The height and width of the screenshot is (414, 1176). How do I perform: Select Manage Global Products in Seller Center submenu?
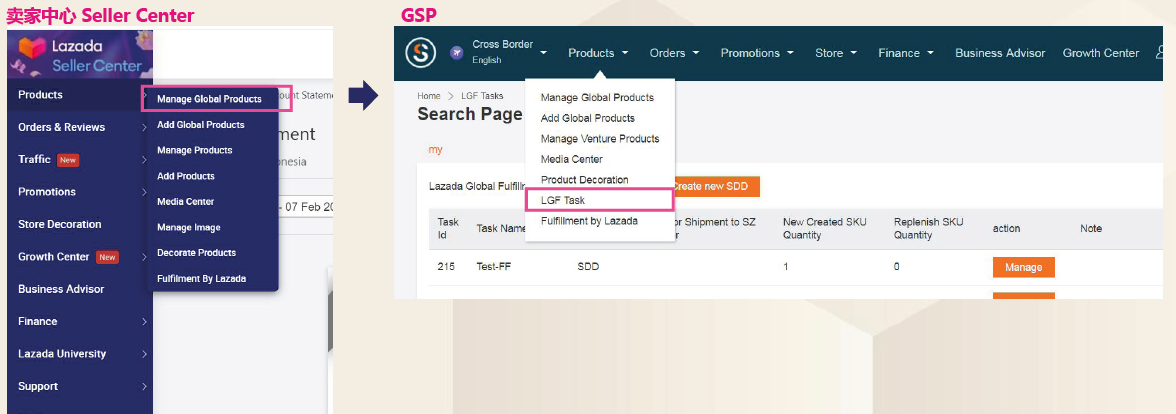(x=209, y=99)
